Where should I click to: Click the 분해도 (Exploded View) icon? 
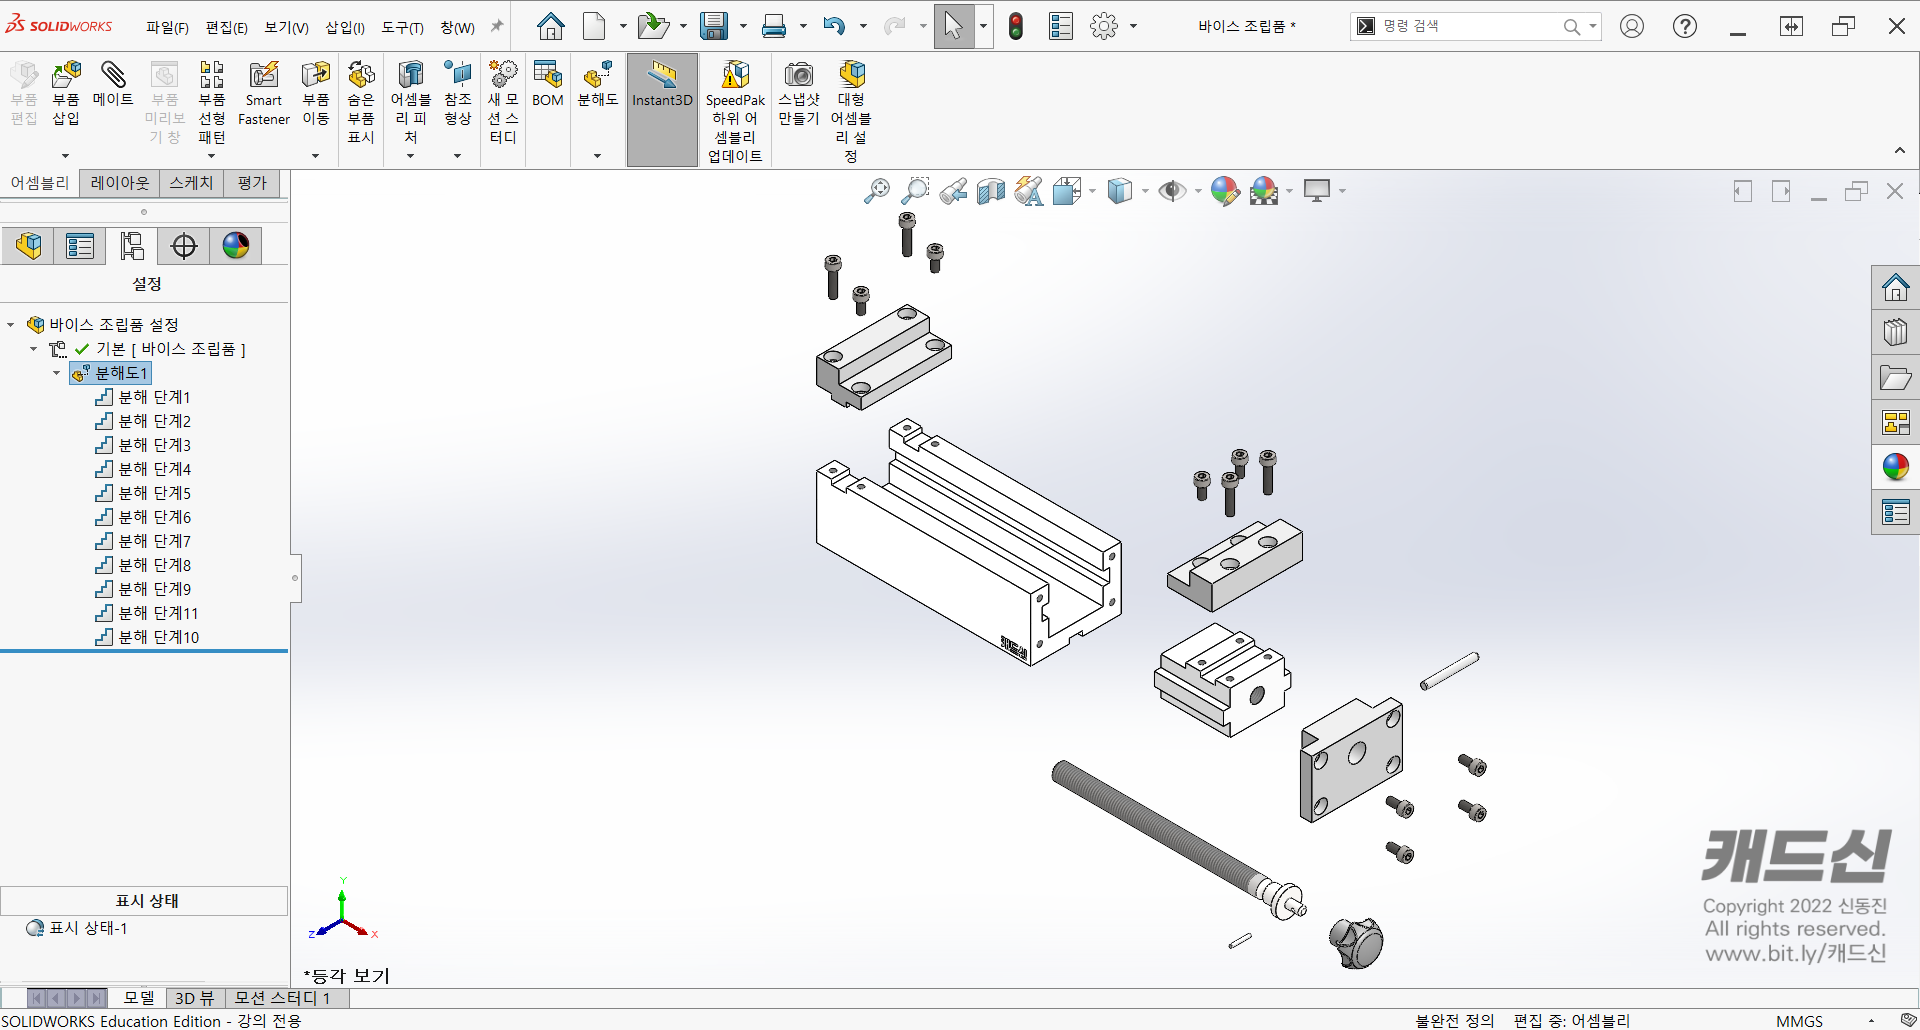click(x=598, y=84)
